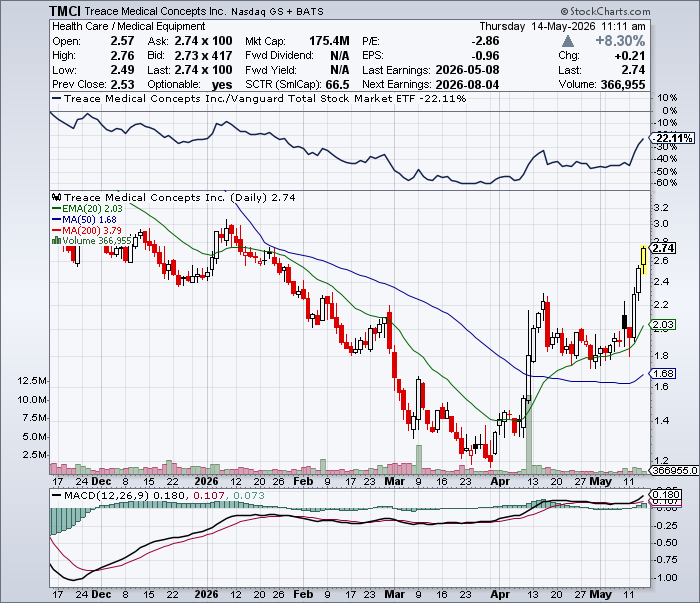Click the -22.11% relative performance price tag
Screen dimensions: 700x603
[x=673, y=138]
